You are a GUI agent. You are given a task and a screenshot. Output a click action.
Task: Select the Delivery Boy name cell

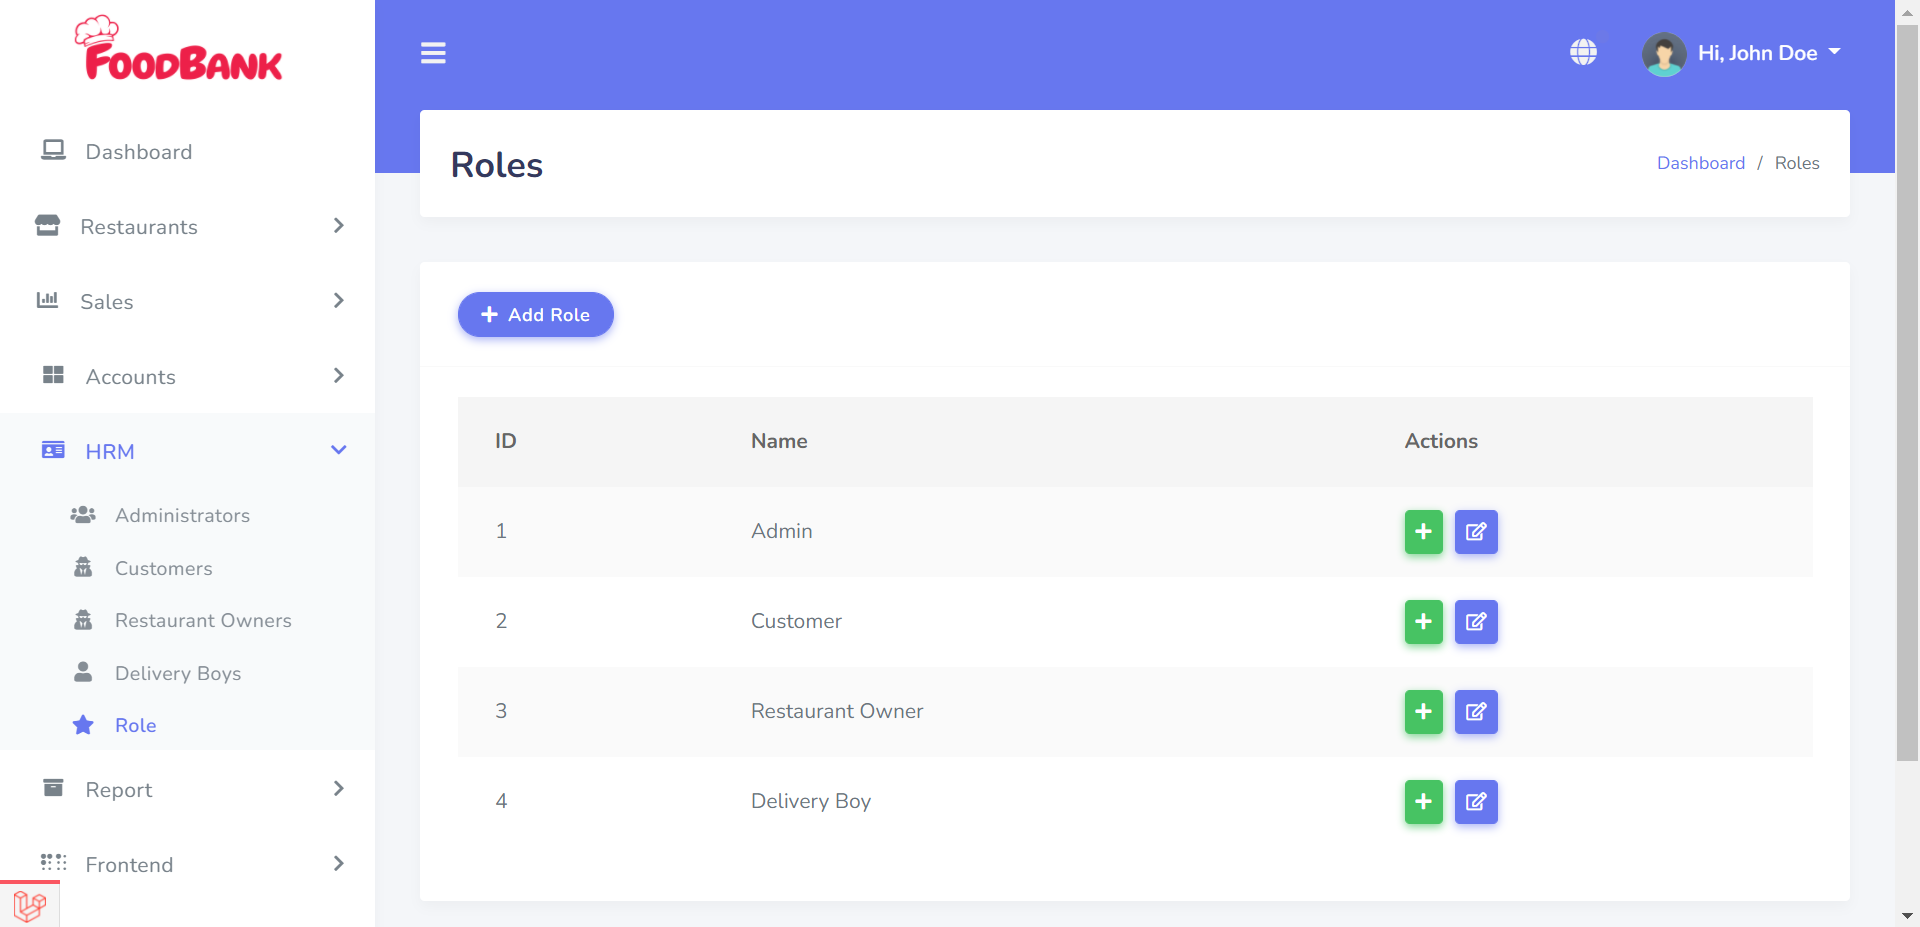click(811, 801)
